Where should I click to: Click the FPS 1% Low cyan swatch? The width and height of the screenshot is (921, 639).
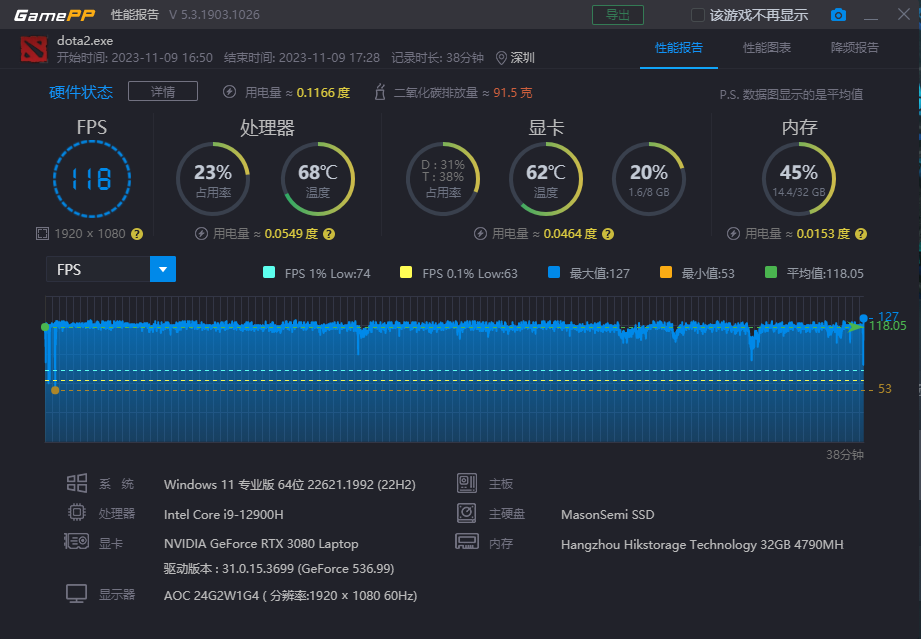[269, 272]
